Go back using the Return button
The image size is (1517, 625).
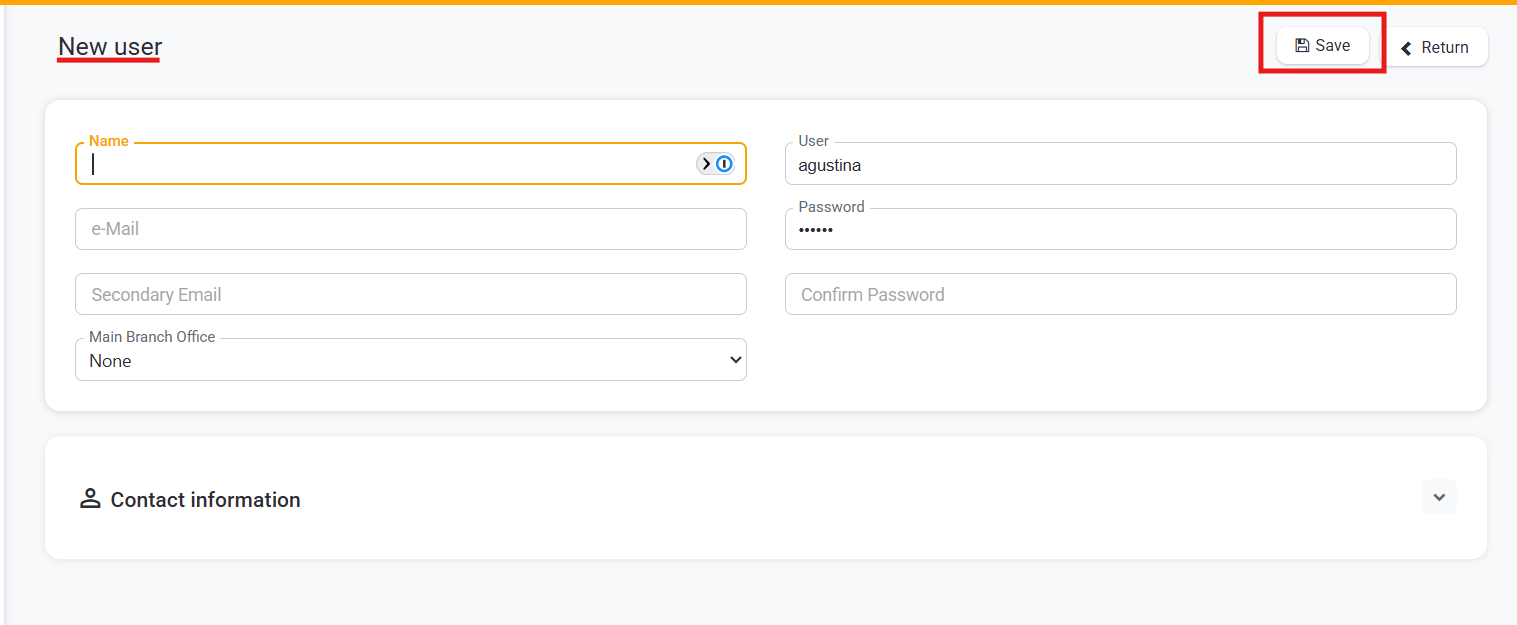point(1435,47)
